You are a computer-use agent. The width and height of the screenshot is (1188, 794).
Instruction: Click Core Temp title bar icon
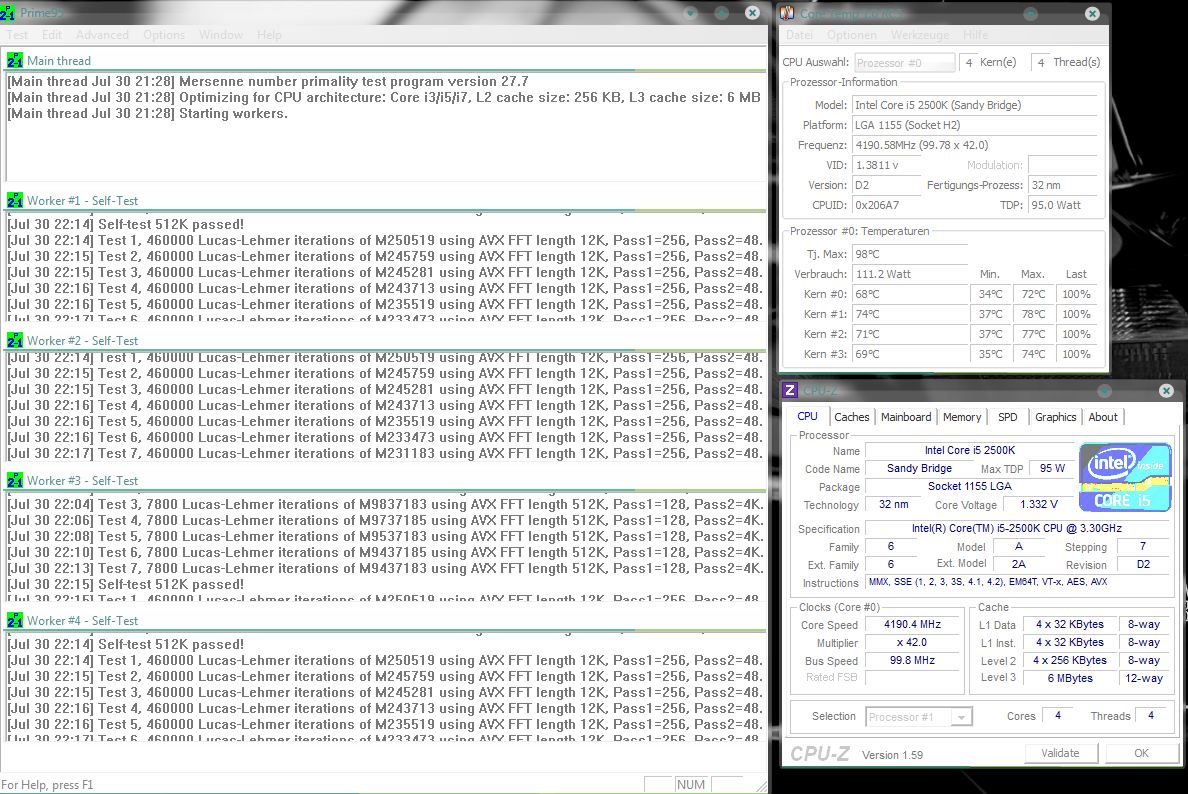click(788, 13)
